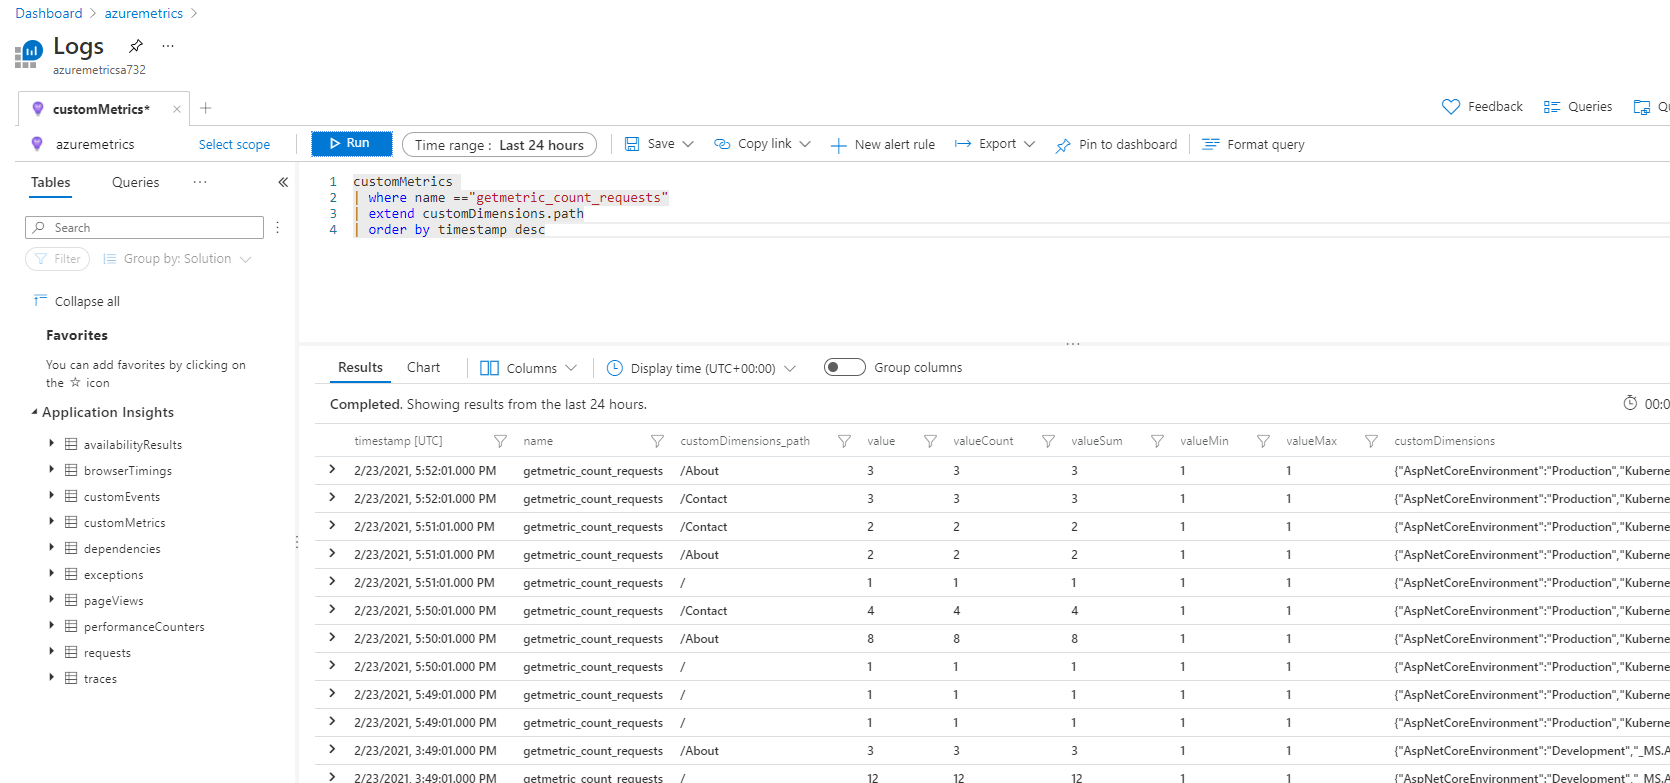Expand the browserTimings table
The height and width of the screenshot is (783, 1670).
(51, 469)
